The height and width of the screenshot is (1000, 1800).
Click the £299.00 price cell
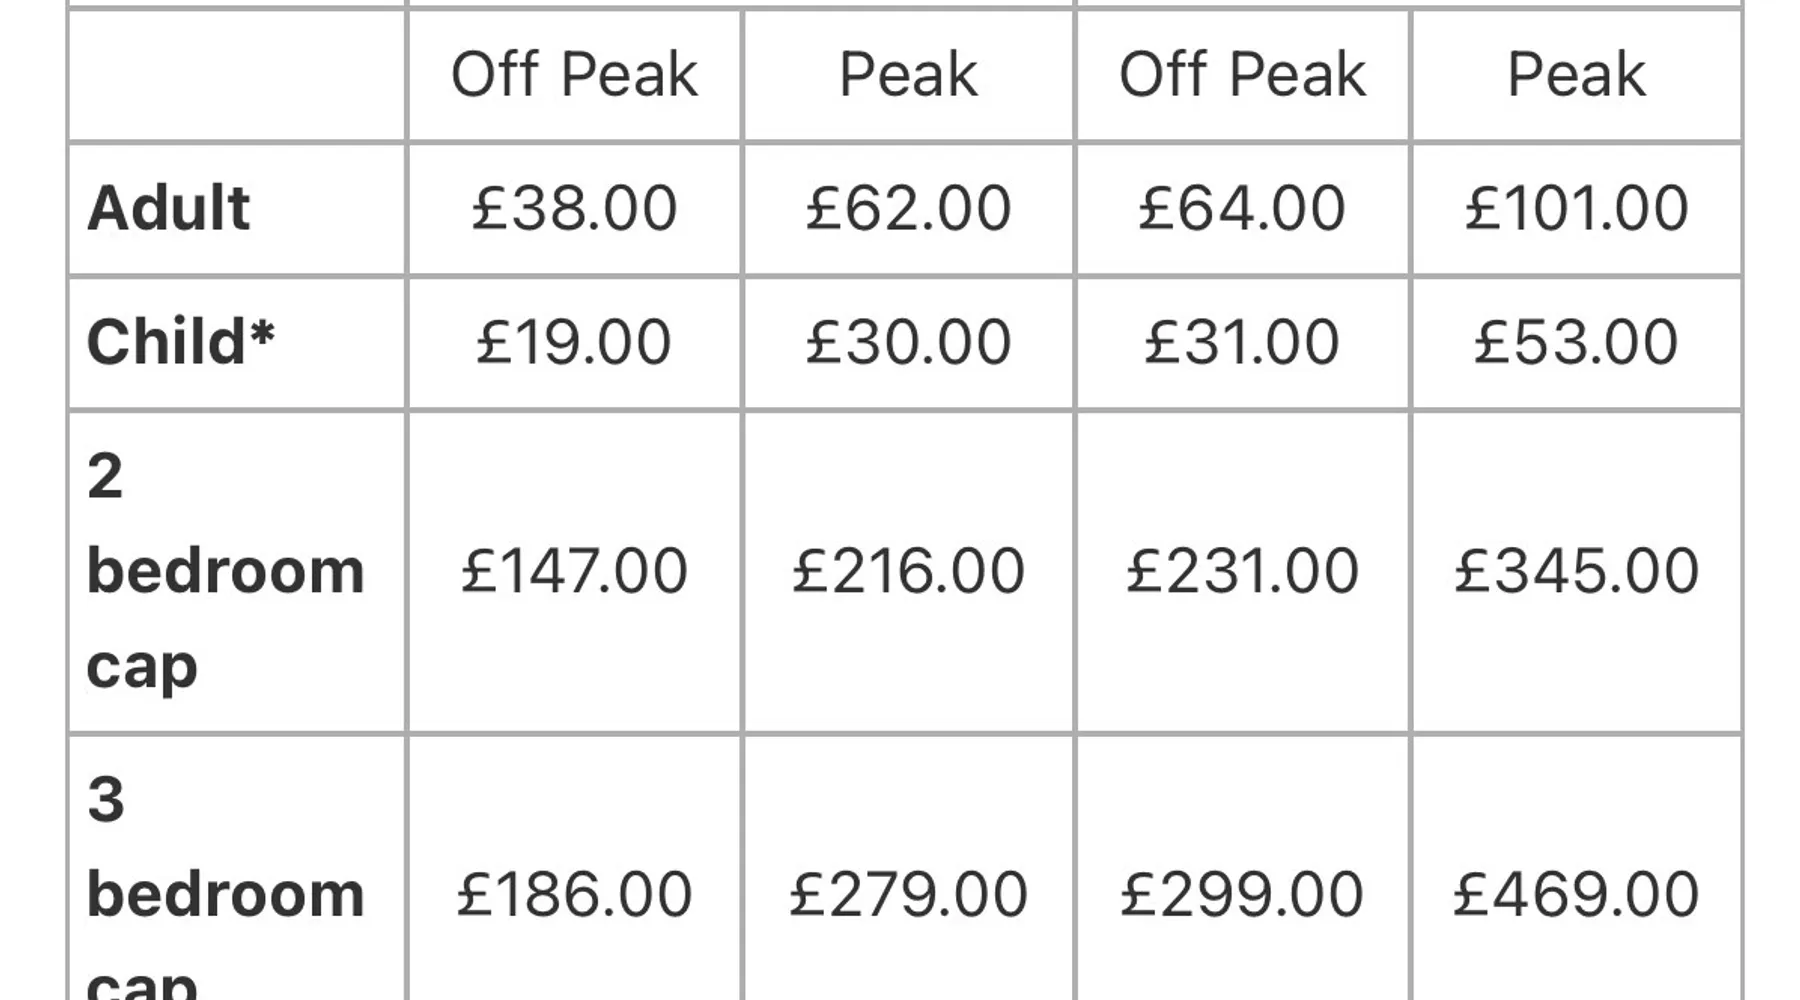click(x=1241, y=893)
